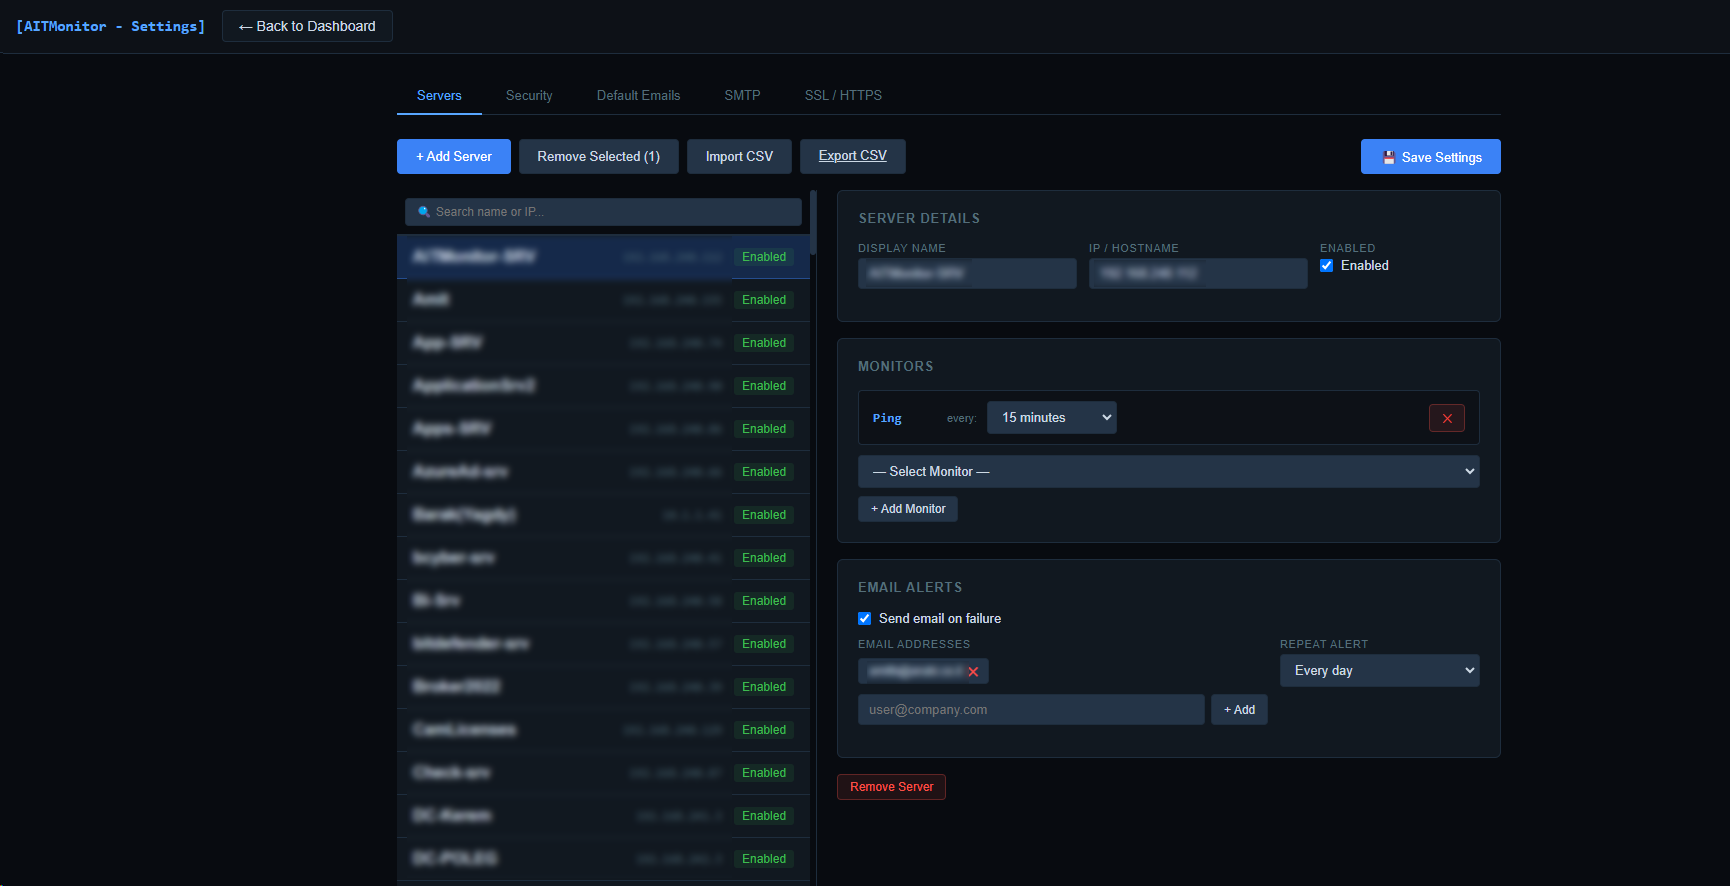Go to the SMTP tab
Screen dimensions: 1730x886
742,96
